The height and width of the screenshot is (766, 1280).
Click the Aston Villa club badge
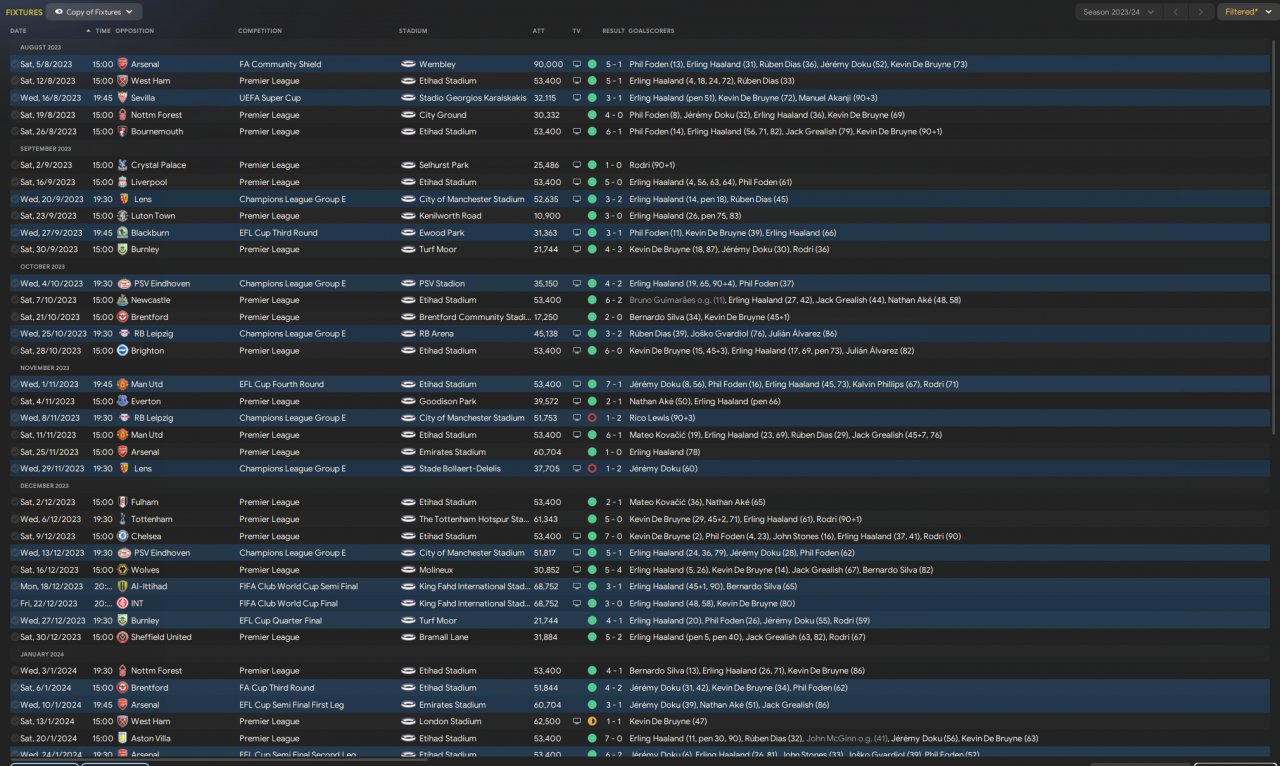[x=123, y=738]
